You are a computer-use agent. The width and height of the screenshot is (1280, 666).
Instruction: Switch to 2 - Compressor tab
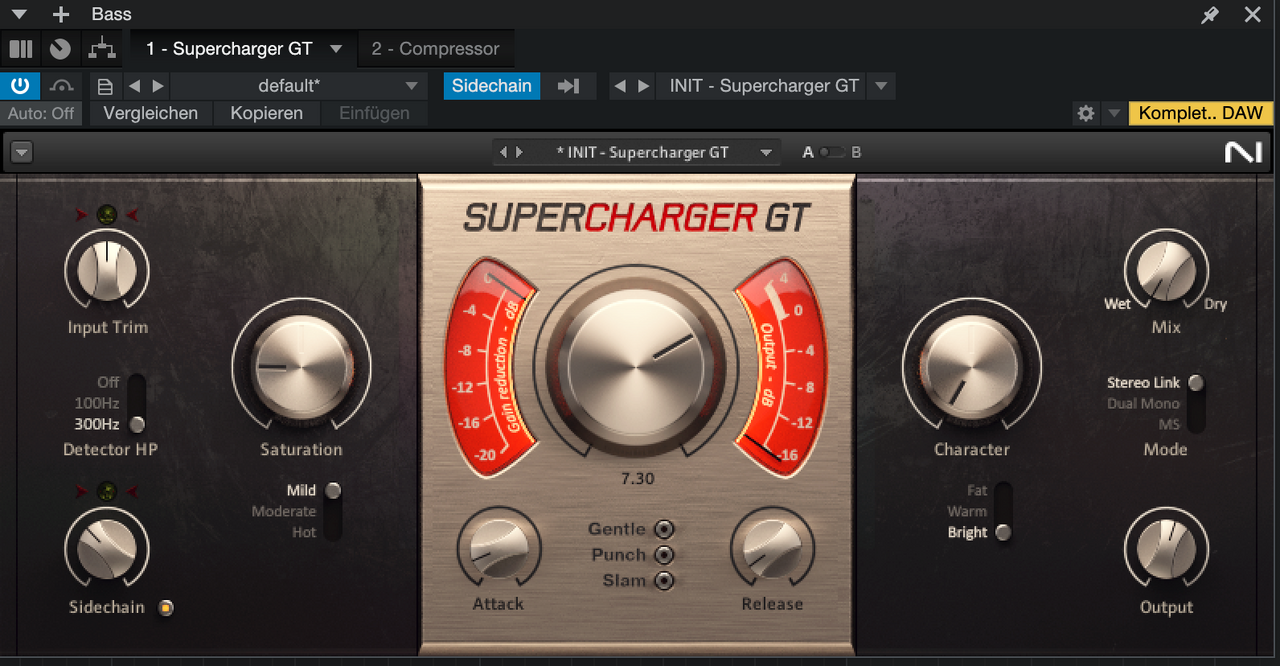pos(435,49)
